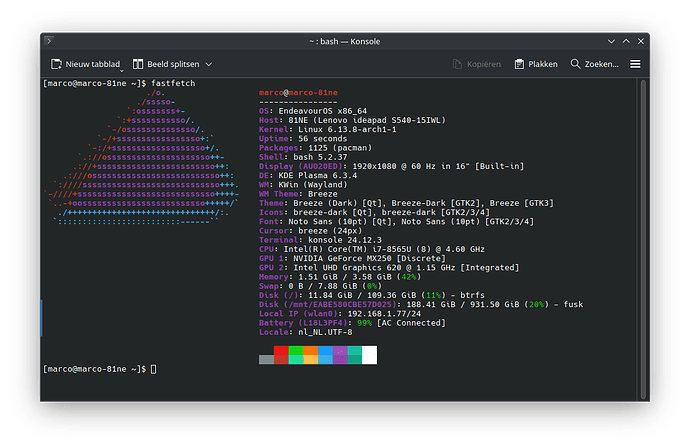Click the 'KDE Plasma 6.3.4' text
The image size is (690, 448).
(318, 176)
